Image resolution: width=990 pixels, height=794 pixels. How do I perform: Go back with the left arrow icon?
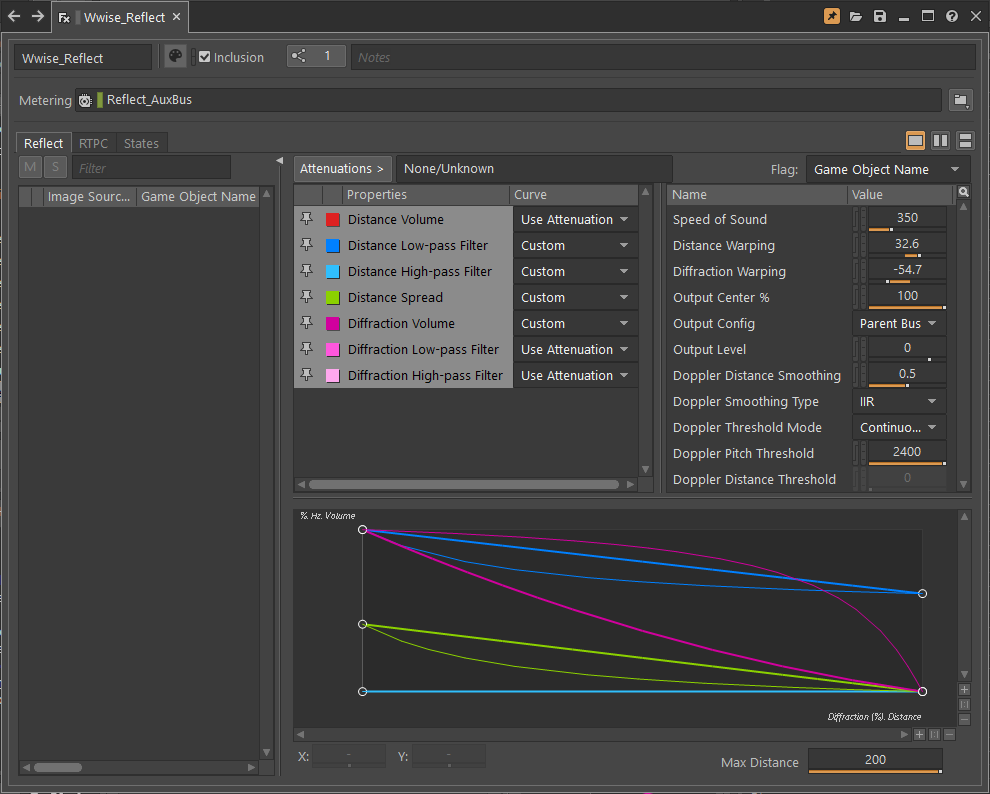[x=14, y=16]
